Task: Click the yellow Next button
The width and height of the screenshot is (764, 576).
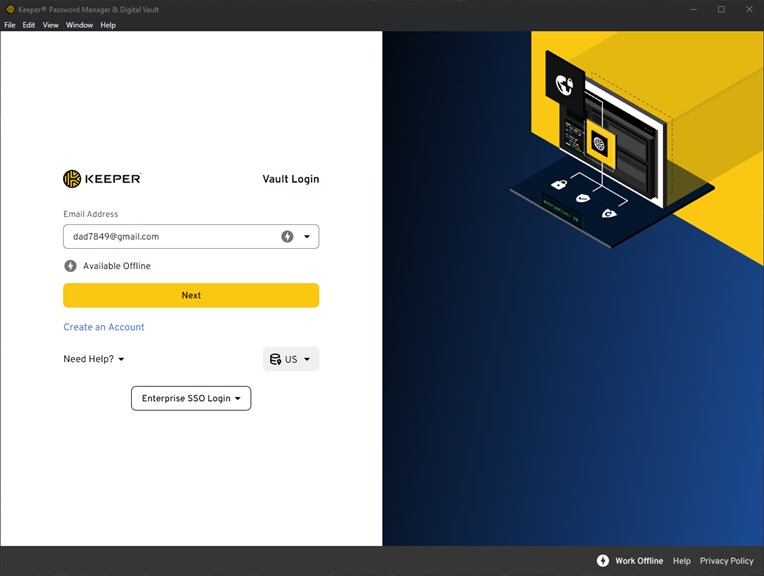Action: (191, 295)
